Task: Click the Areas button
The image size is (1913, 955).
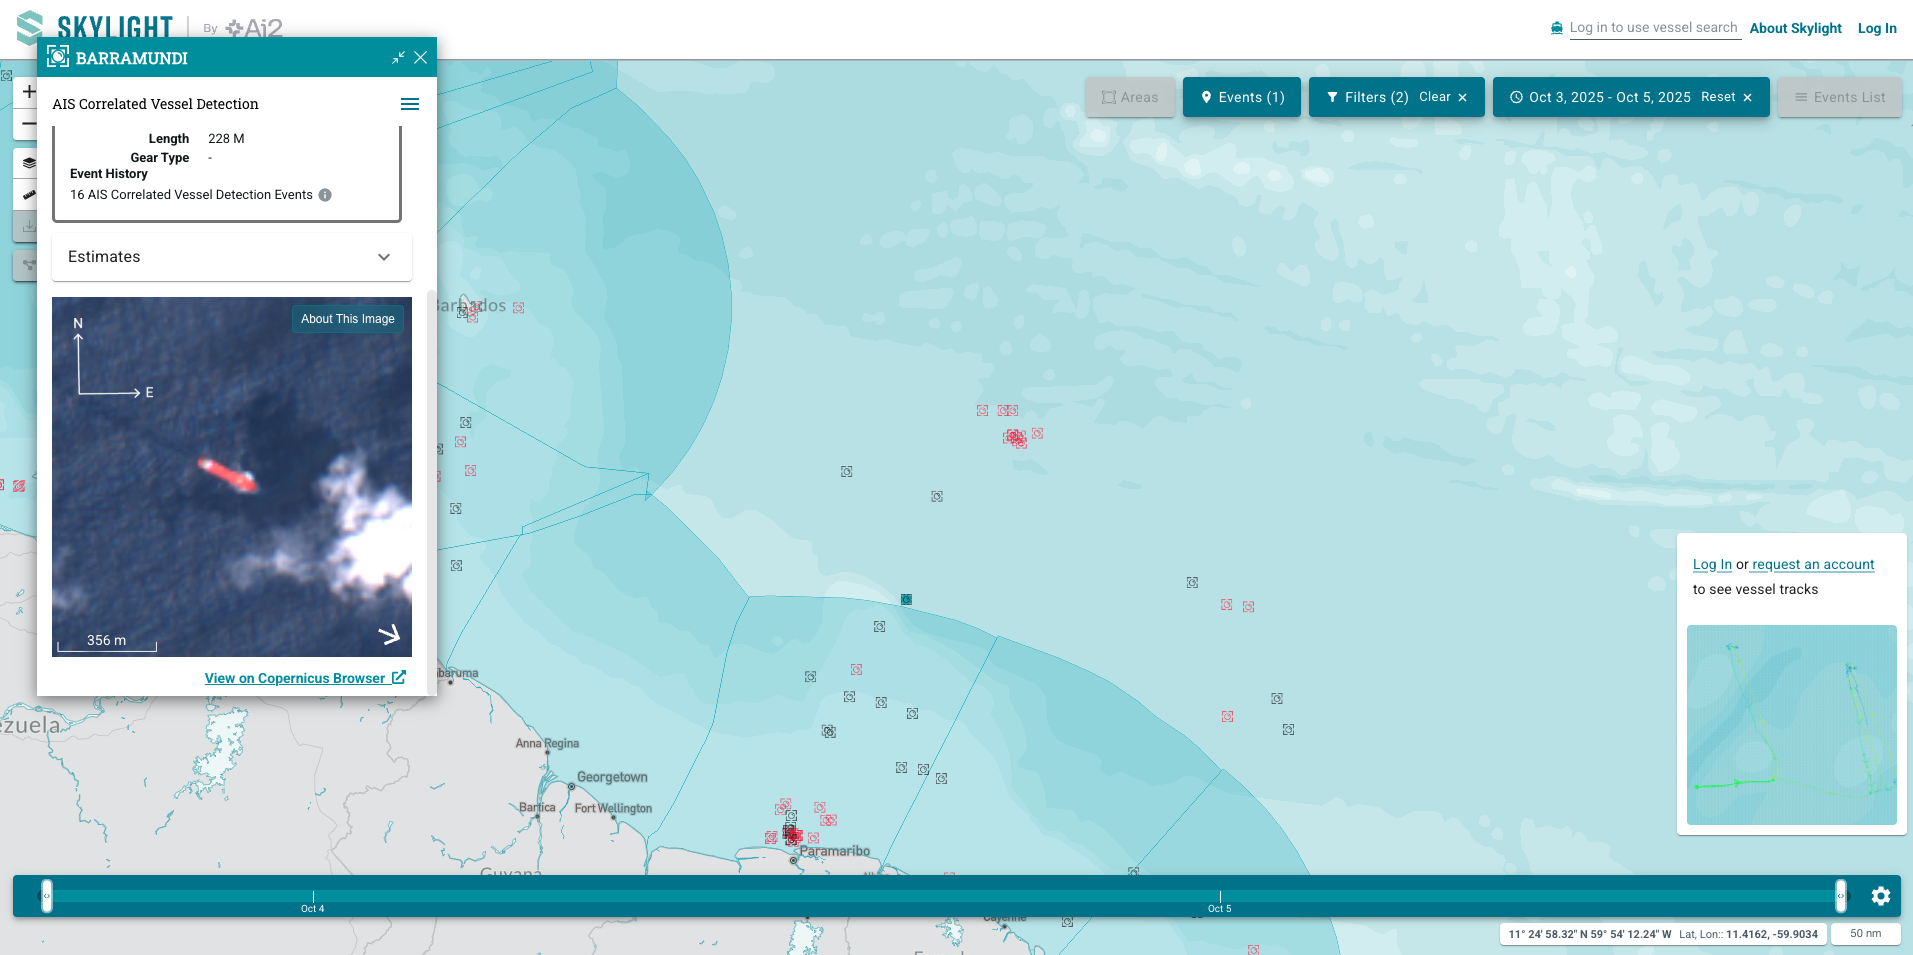Action: coord(1130,97)
